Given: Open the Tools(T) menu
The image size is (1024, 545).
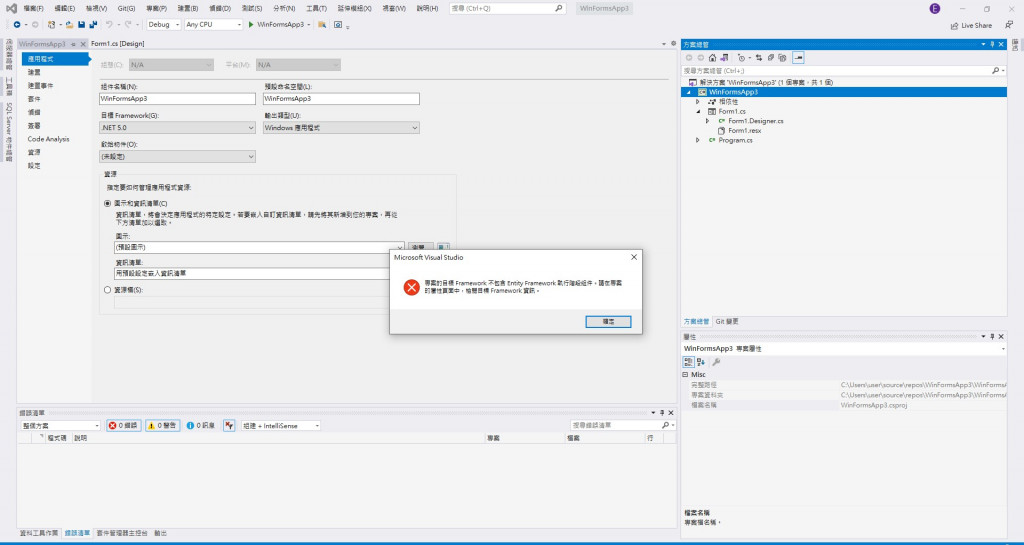Looking at the screenshot, I should (317, 8).
